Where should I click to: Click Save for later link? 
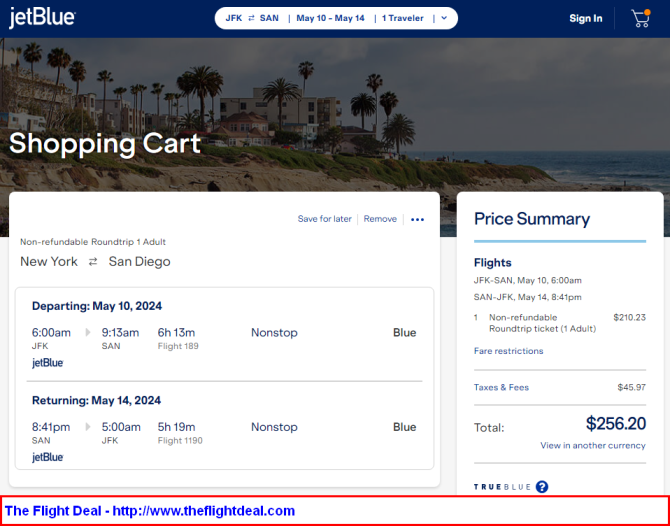pyautogui.click(x=324, y=219)
